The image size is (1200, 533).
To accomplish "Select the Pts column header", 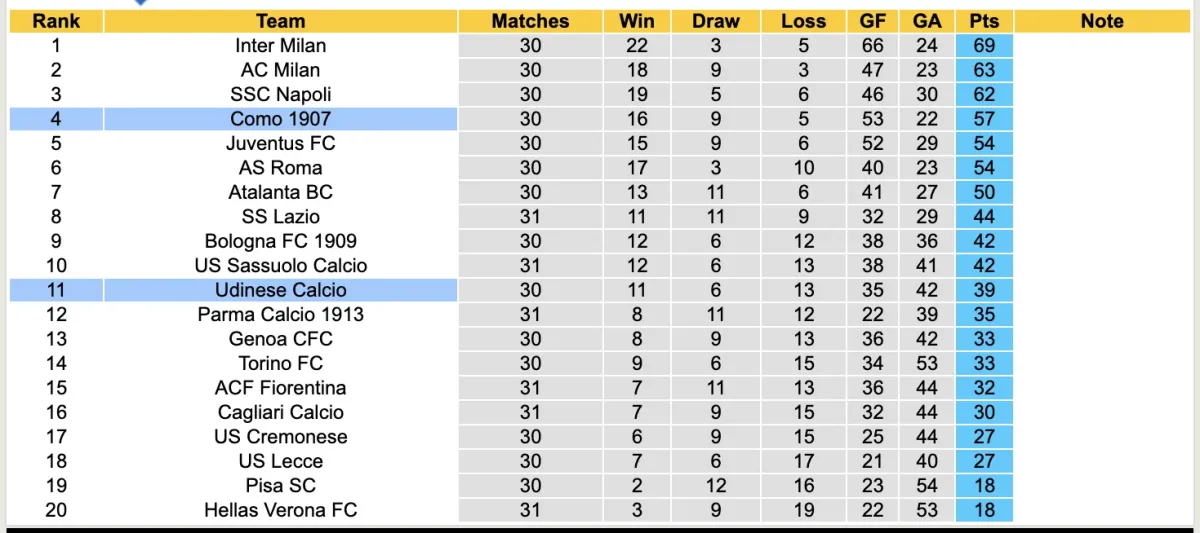I will tap(984, 21).
